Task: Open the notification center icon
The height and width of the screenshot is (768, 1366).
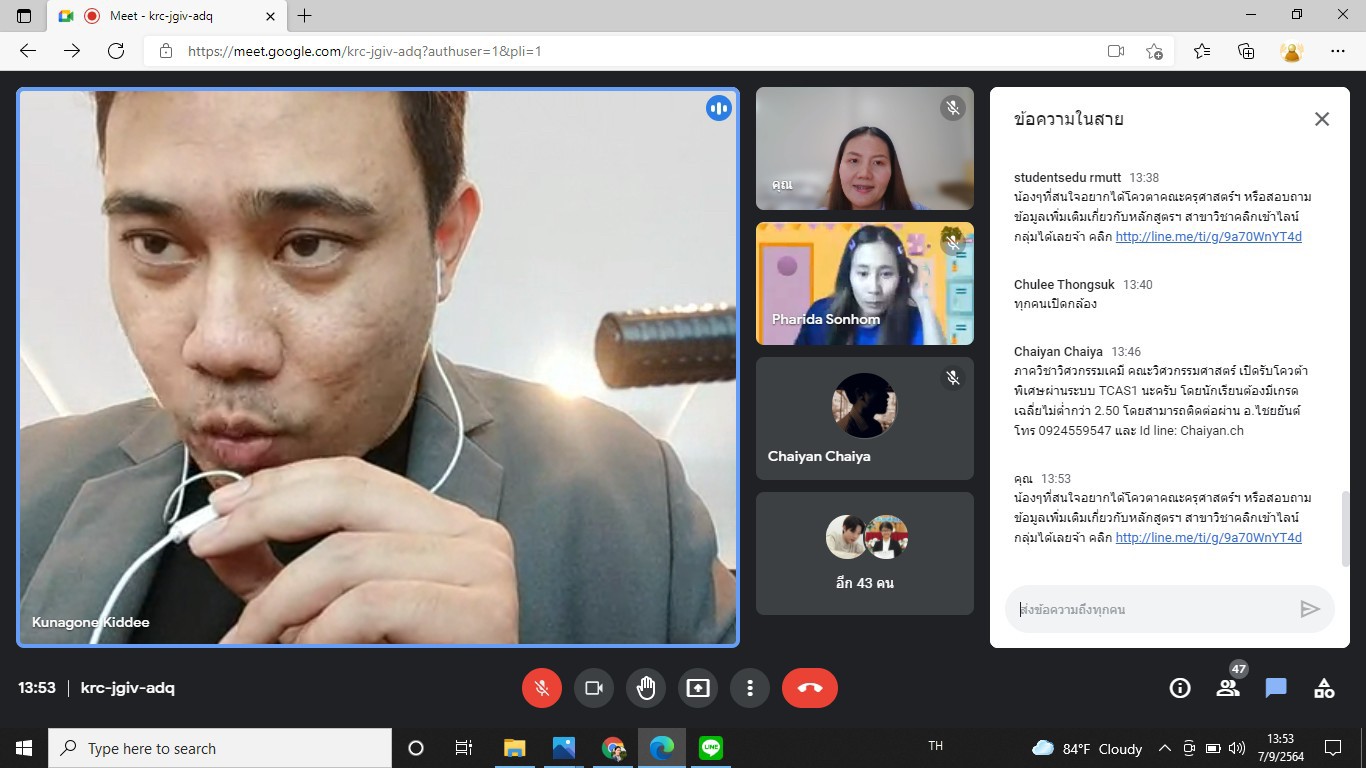Action: (1332, 748)
